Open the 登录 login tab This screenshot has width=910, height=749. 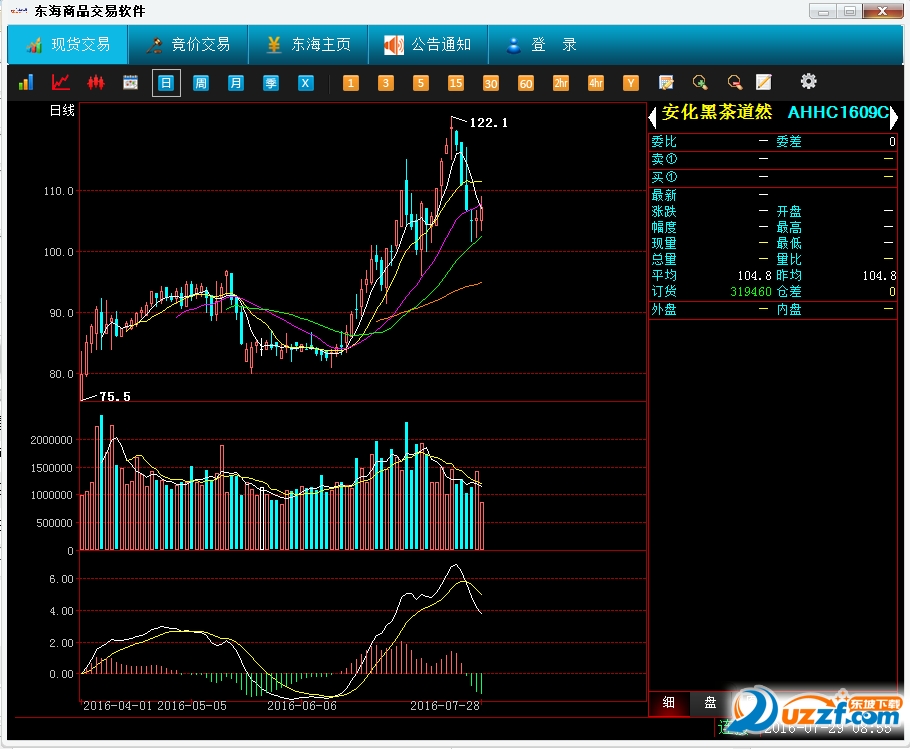pyautogui.click(x=541, y=45)
